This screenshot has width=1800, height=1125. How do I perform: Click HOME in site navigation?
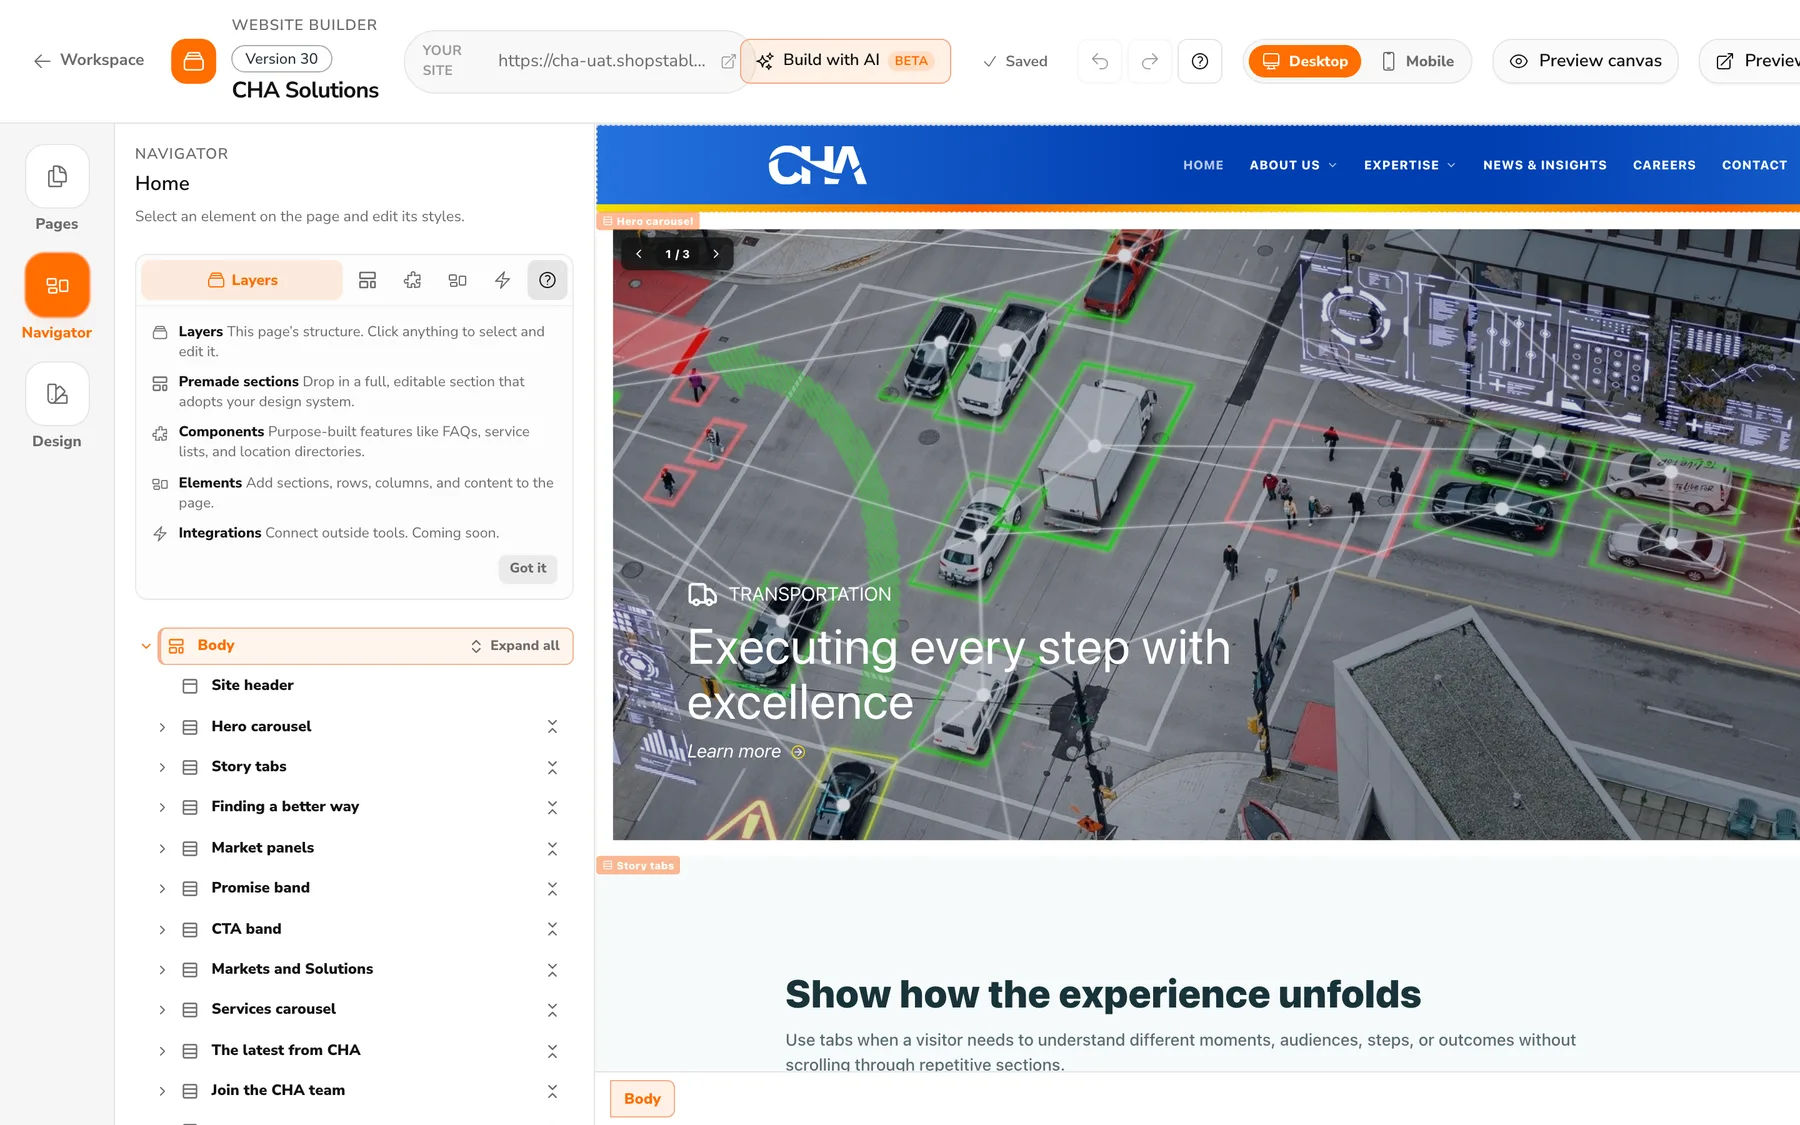(1203, 165)
